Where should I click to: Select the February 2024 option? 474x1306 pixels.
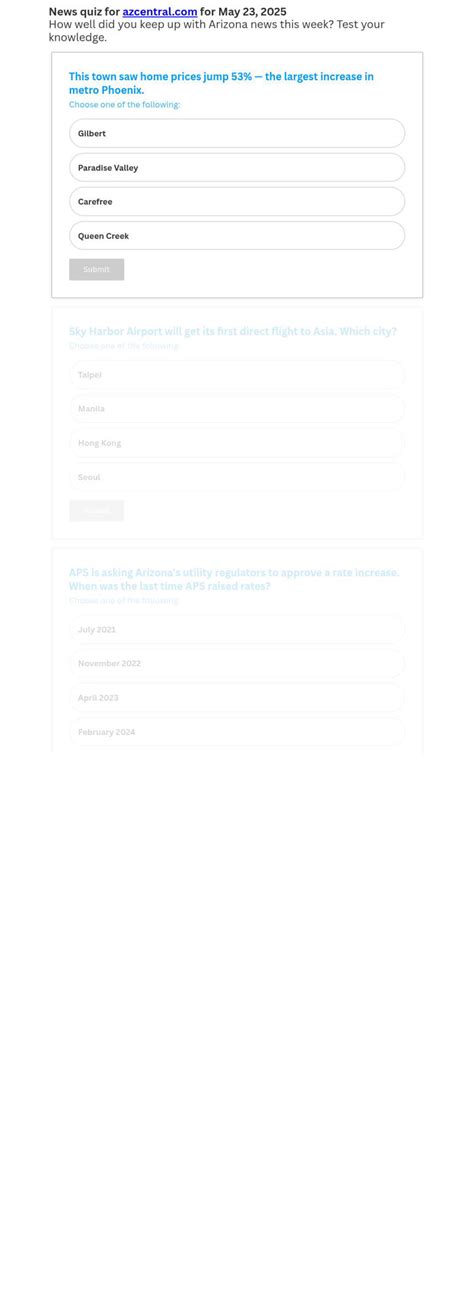[x=237, y=732]
